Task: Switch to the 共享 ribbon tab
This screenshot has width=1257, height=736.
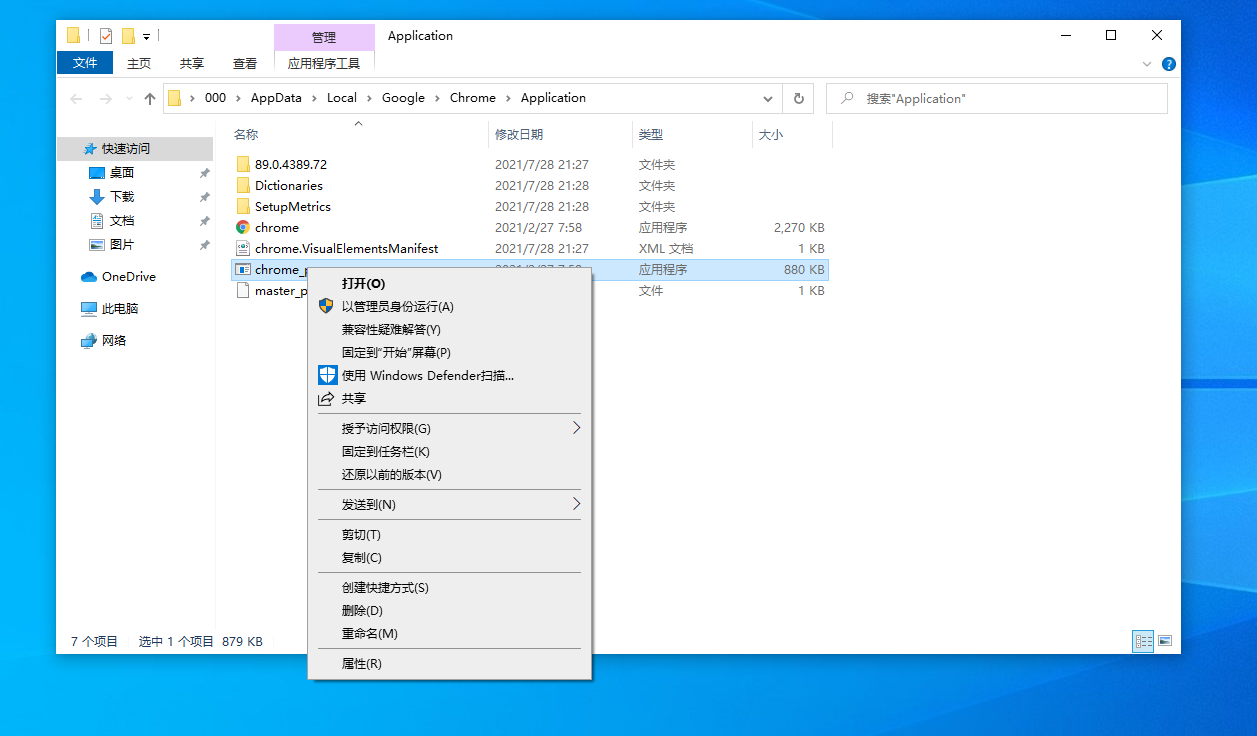Action: (192, 63)
